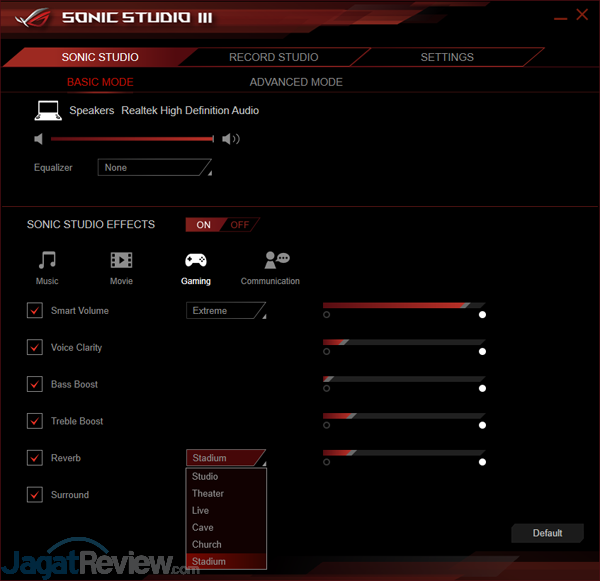The height and width of the screenshot is (581, 600).
Task: Set the Smart Volume level slider
Action: coord(404,305)
